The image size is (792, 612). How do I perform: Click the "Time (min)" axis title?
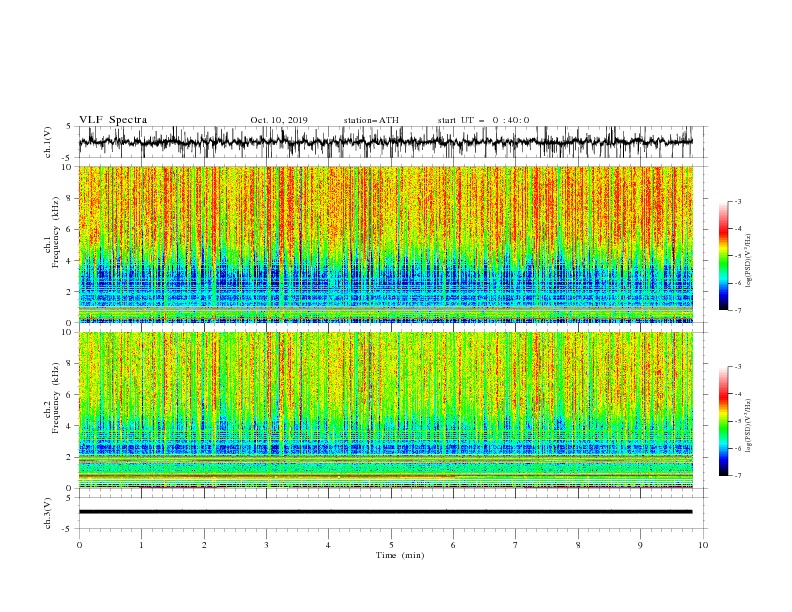pos(400,555)
